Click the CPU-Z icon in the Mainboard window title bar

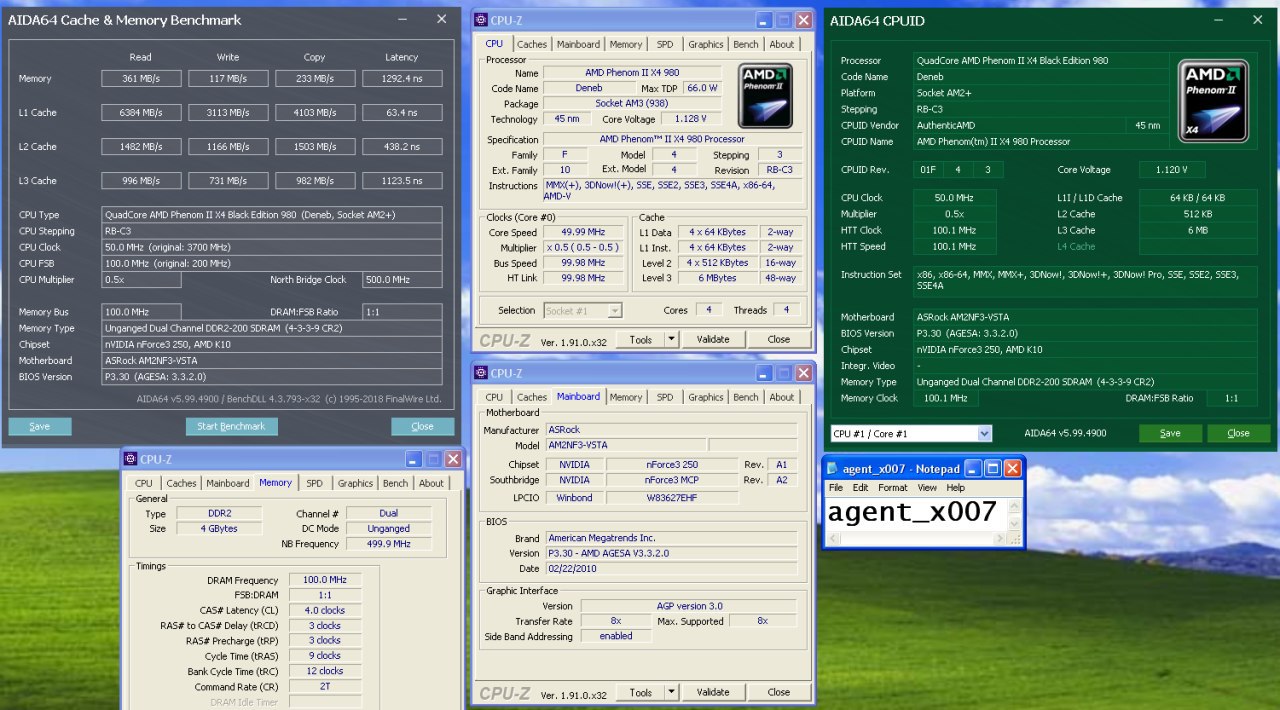(x=481, y=373)
